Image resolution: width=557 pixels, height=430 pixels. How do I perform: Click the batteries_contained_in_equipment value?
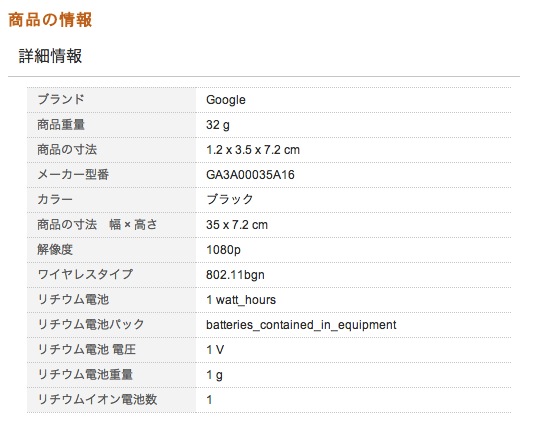pyautogui.click(x=301, y=325)
